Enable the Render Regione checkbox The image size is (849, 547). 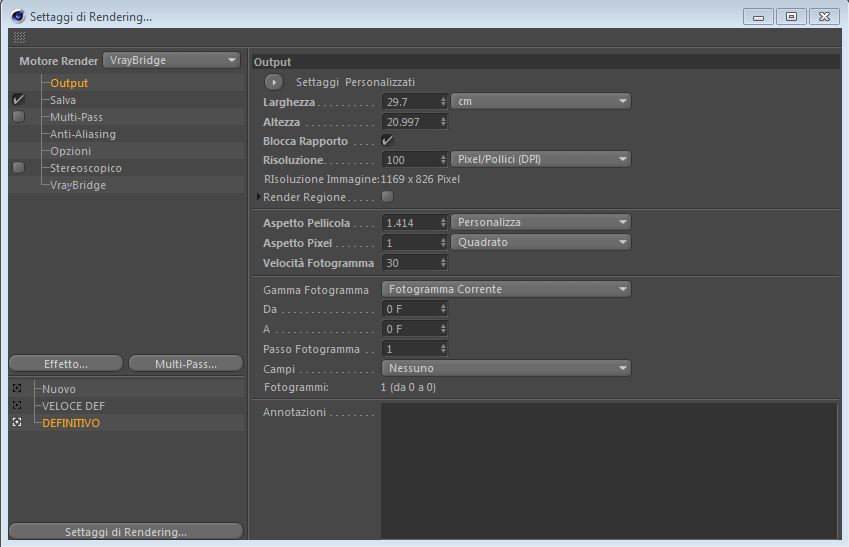(387, 197)
